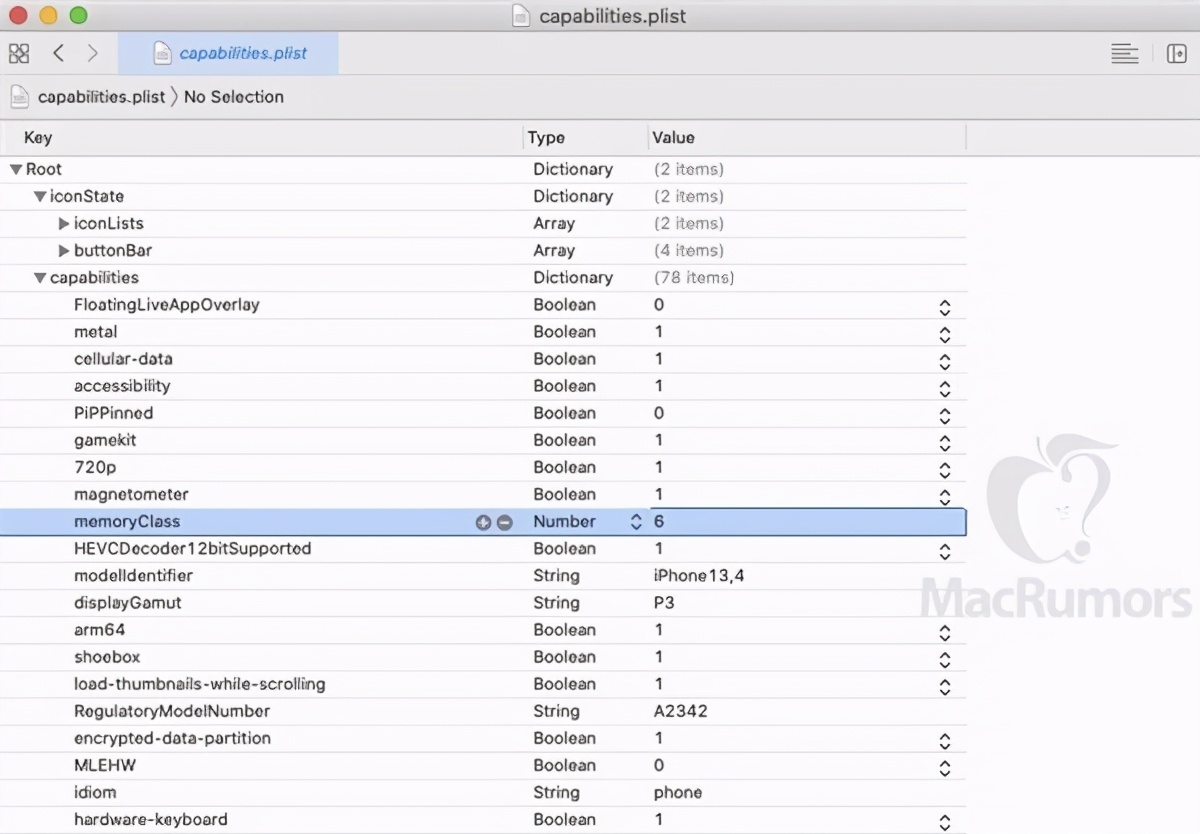Image resolution: width=1200 pixels, height=834 pixels.
Task: Toggle the metal Boolean value stepper
Action: pos(944,335)
